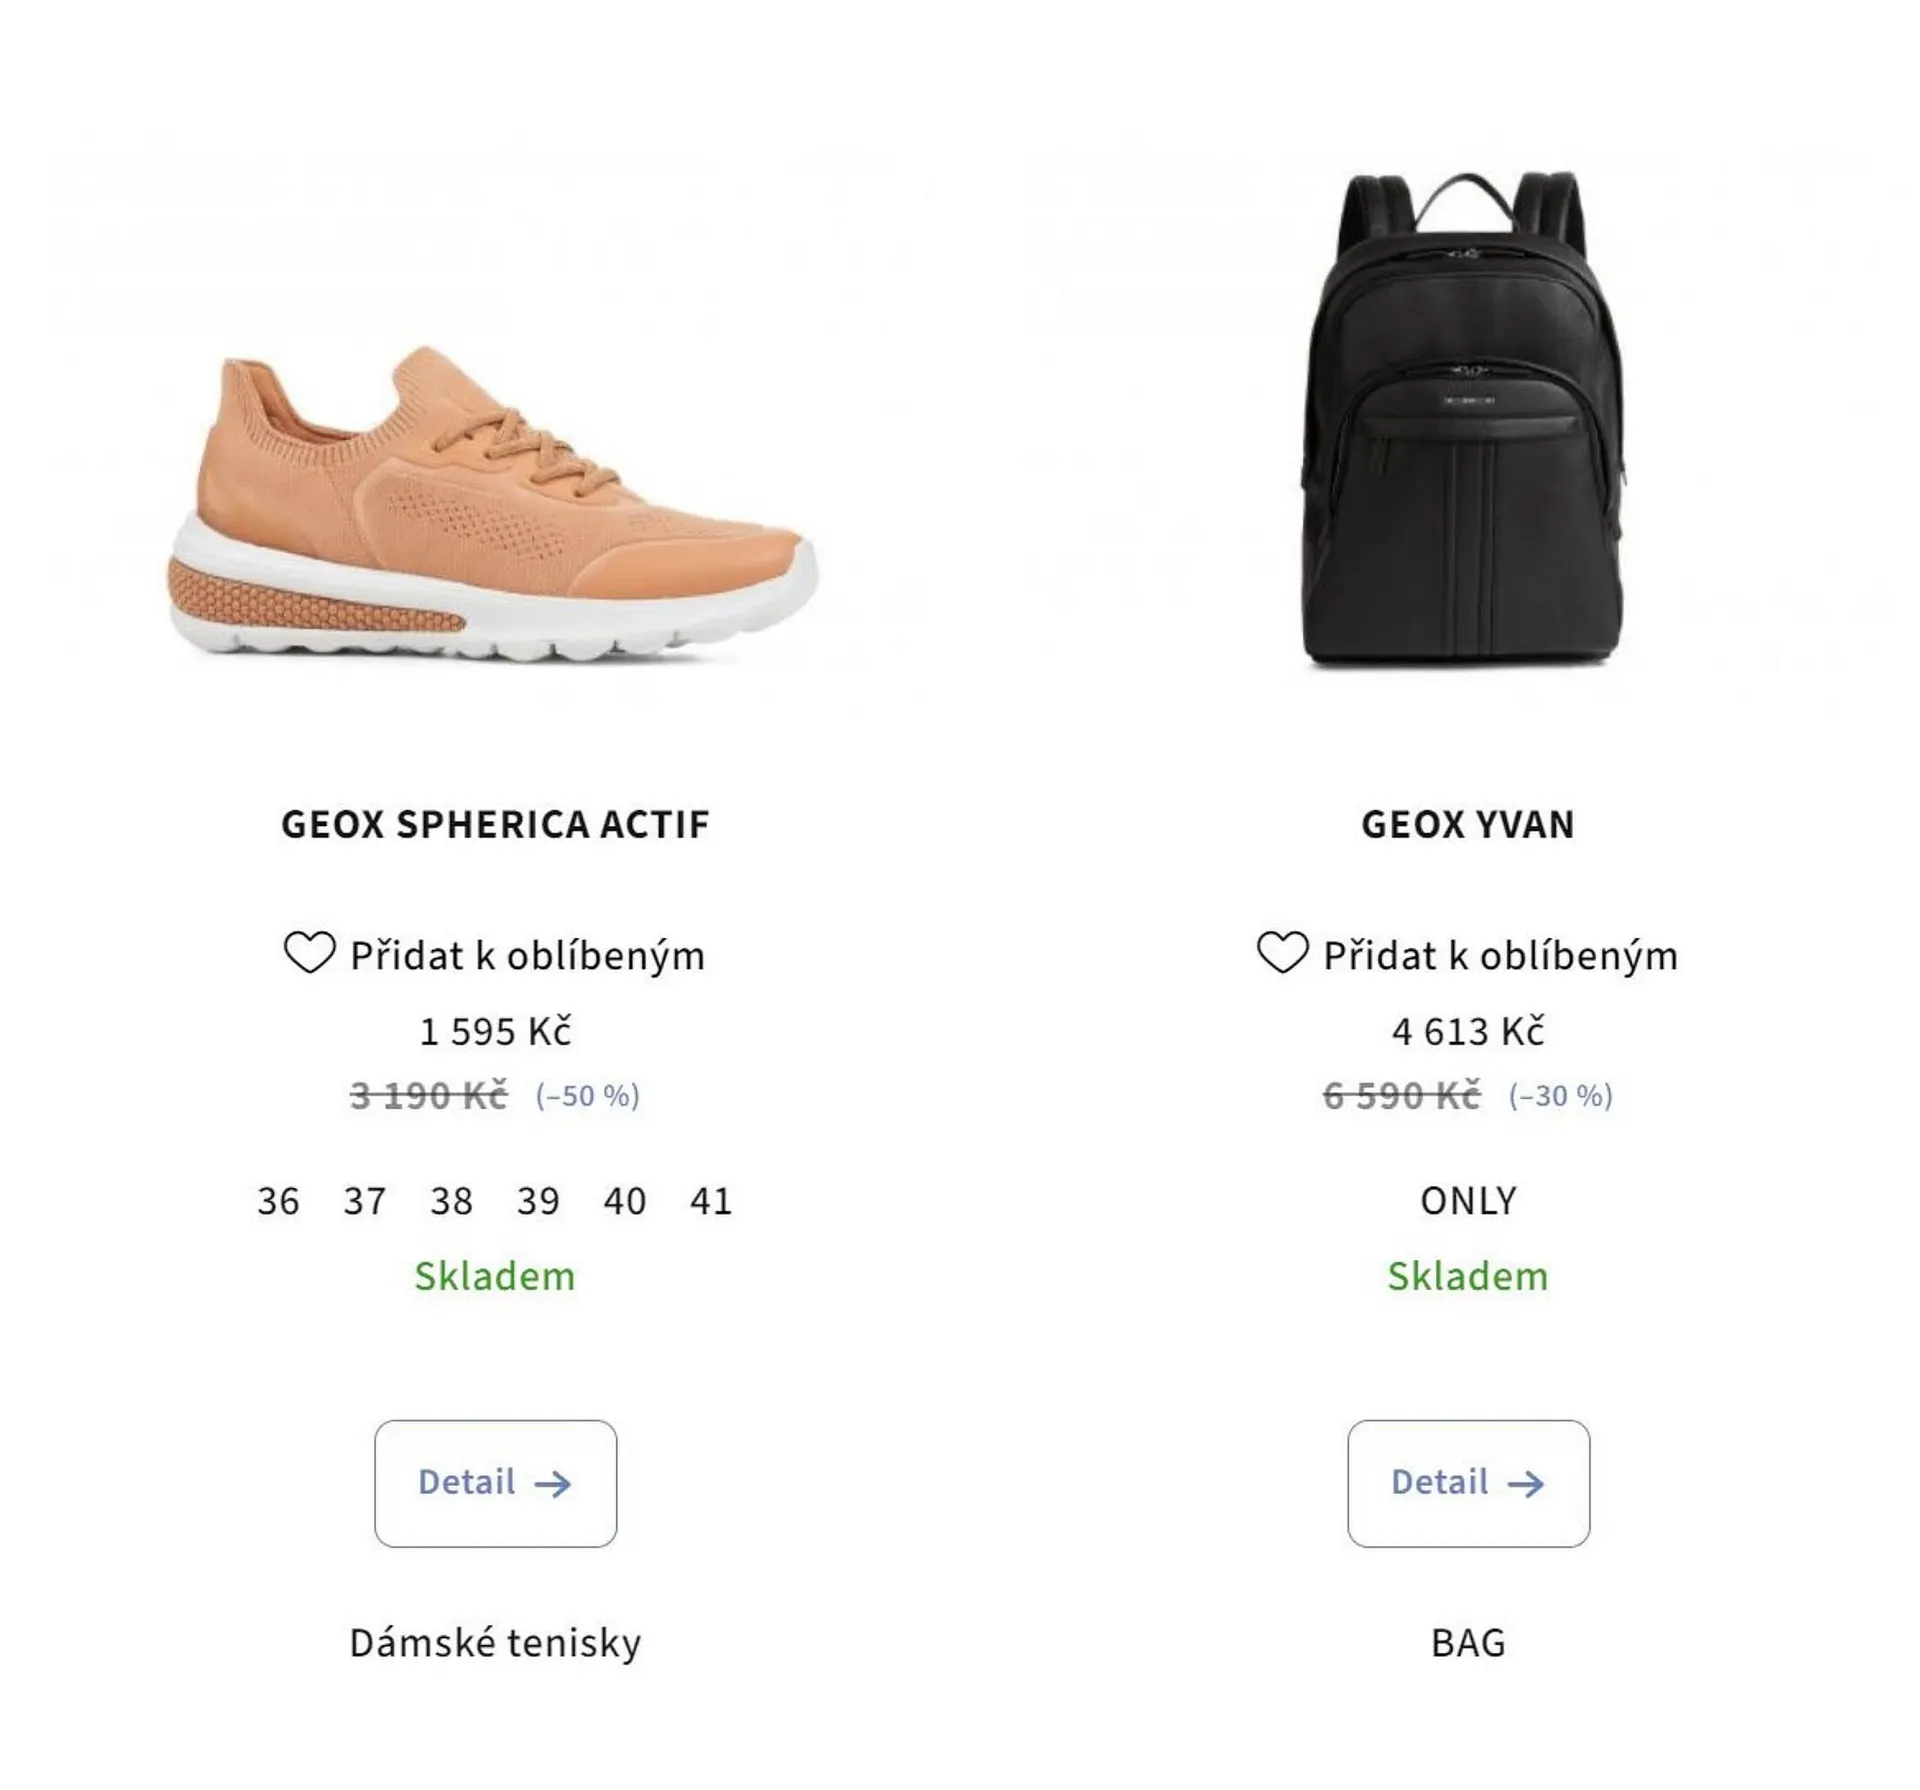Click arrow icon on backpack Detail button
Screen dimensions: 1920x1790
1525,1484
